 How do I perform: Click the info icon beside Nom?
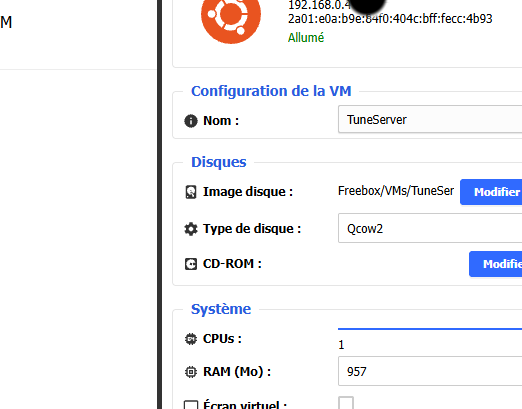tap(191, 121)
